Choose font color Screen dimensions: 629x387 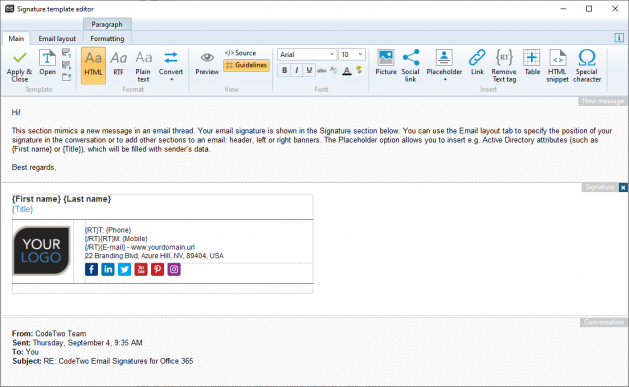click(347, 71)
